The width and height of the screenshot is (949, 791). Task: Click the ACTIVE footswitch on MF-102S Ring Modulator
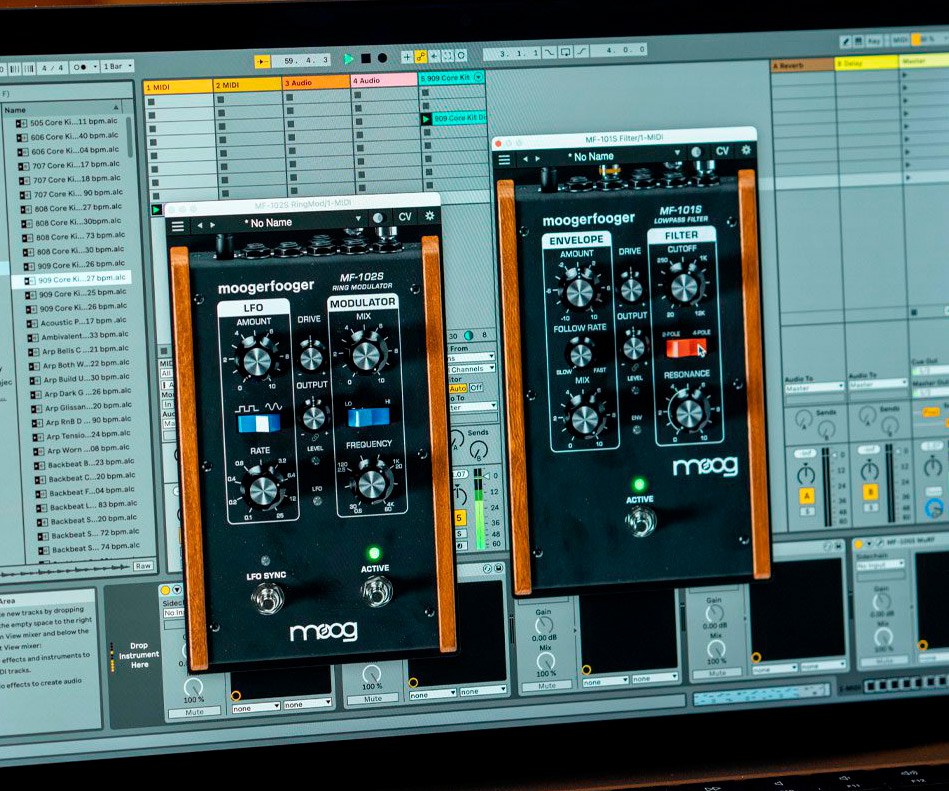point(377,591)
